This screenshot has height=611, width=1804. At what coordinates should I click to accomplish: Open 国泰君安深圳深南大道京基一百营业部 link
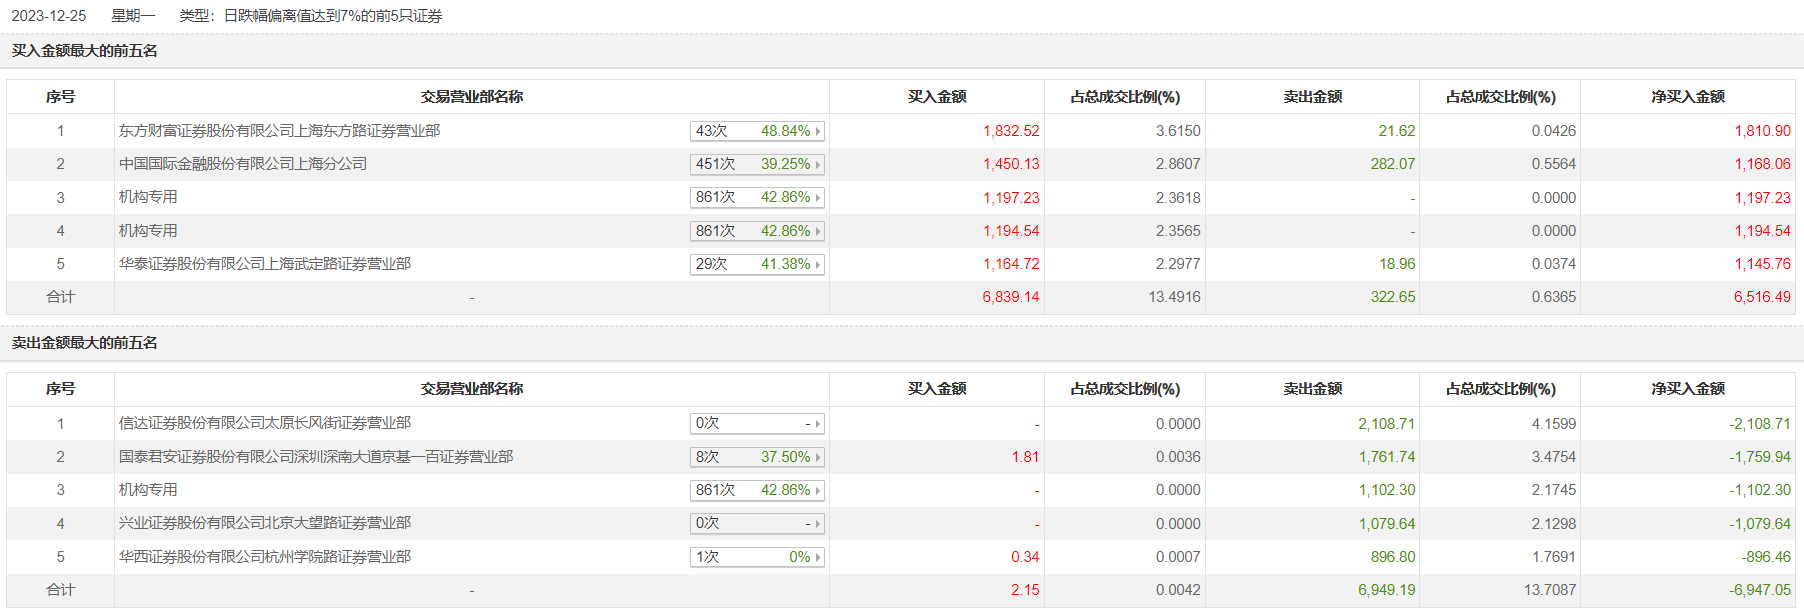click(x=316, y=457)
